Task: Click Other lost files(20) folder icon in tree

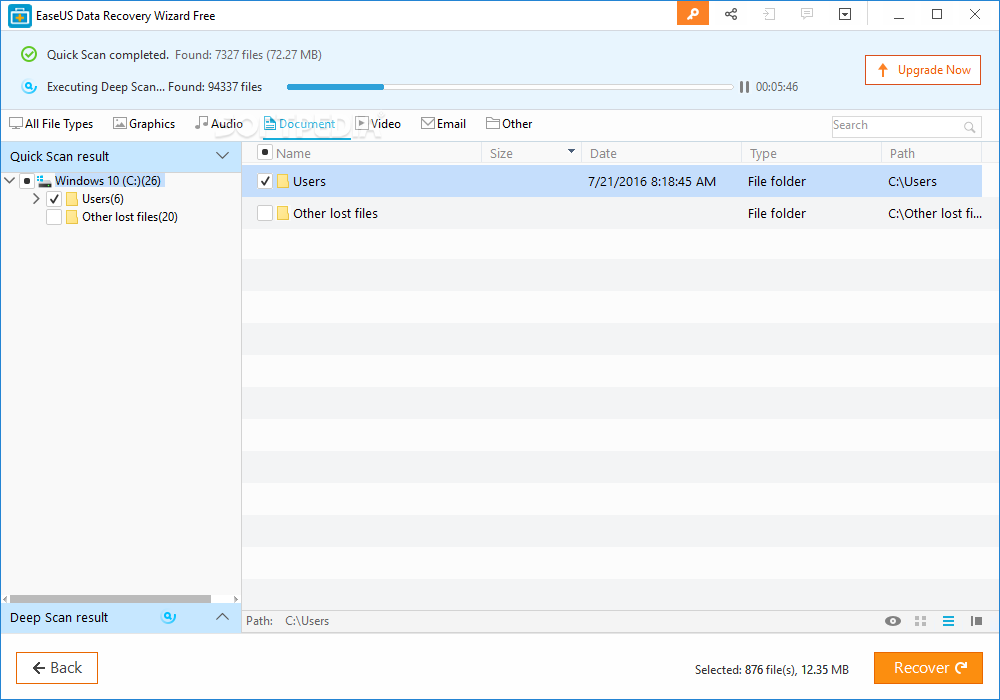Action: coord(72,217)
